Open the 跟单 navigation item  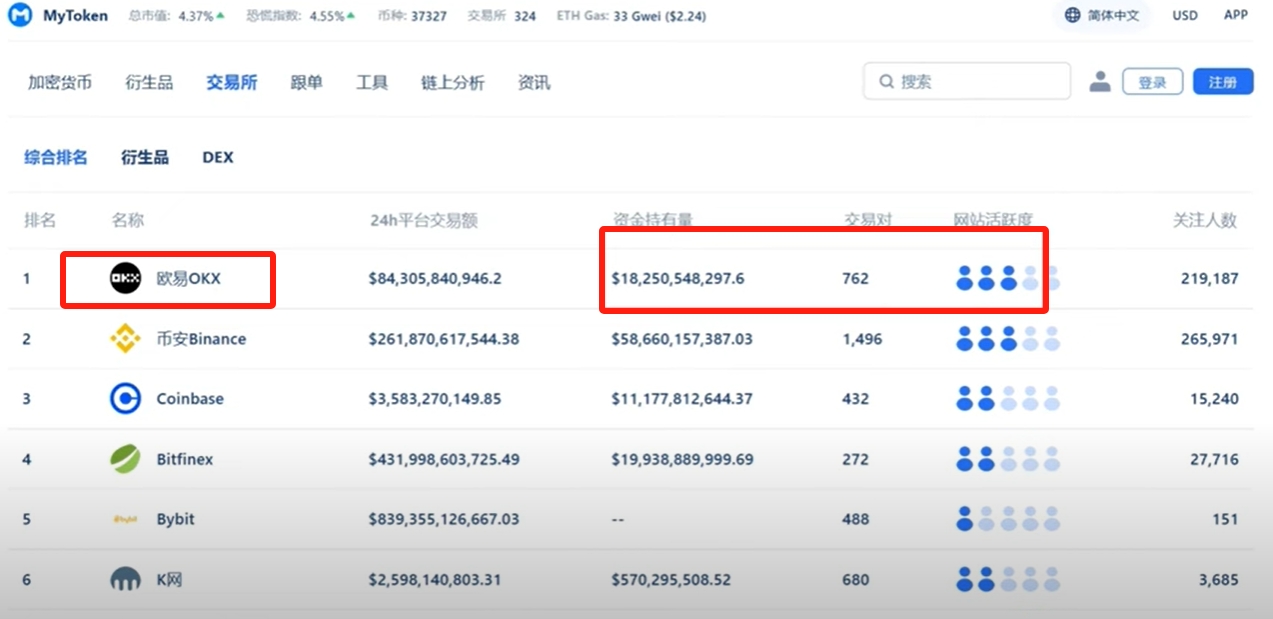306,82
